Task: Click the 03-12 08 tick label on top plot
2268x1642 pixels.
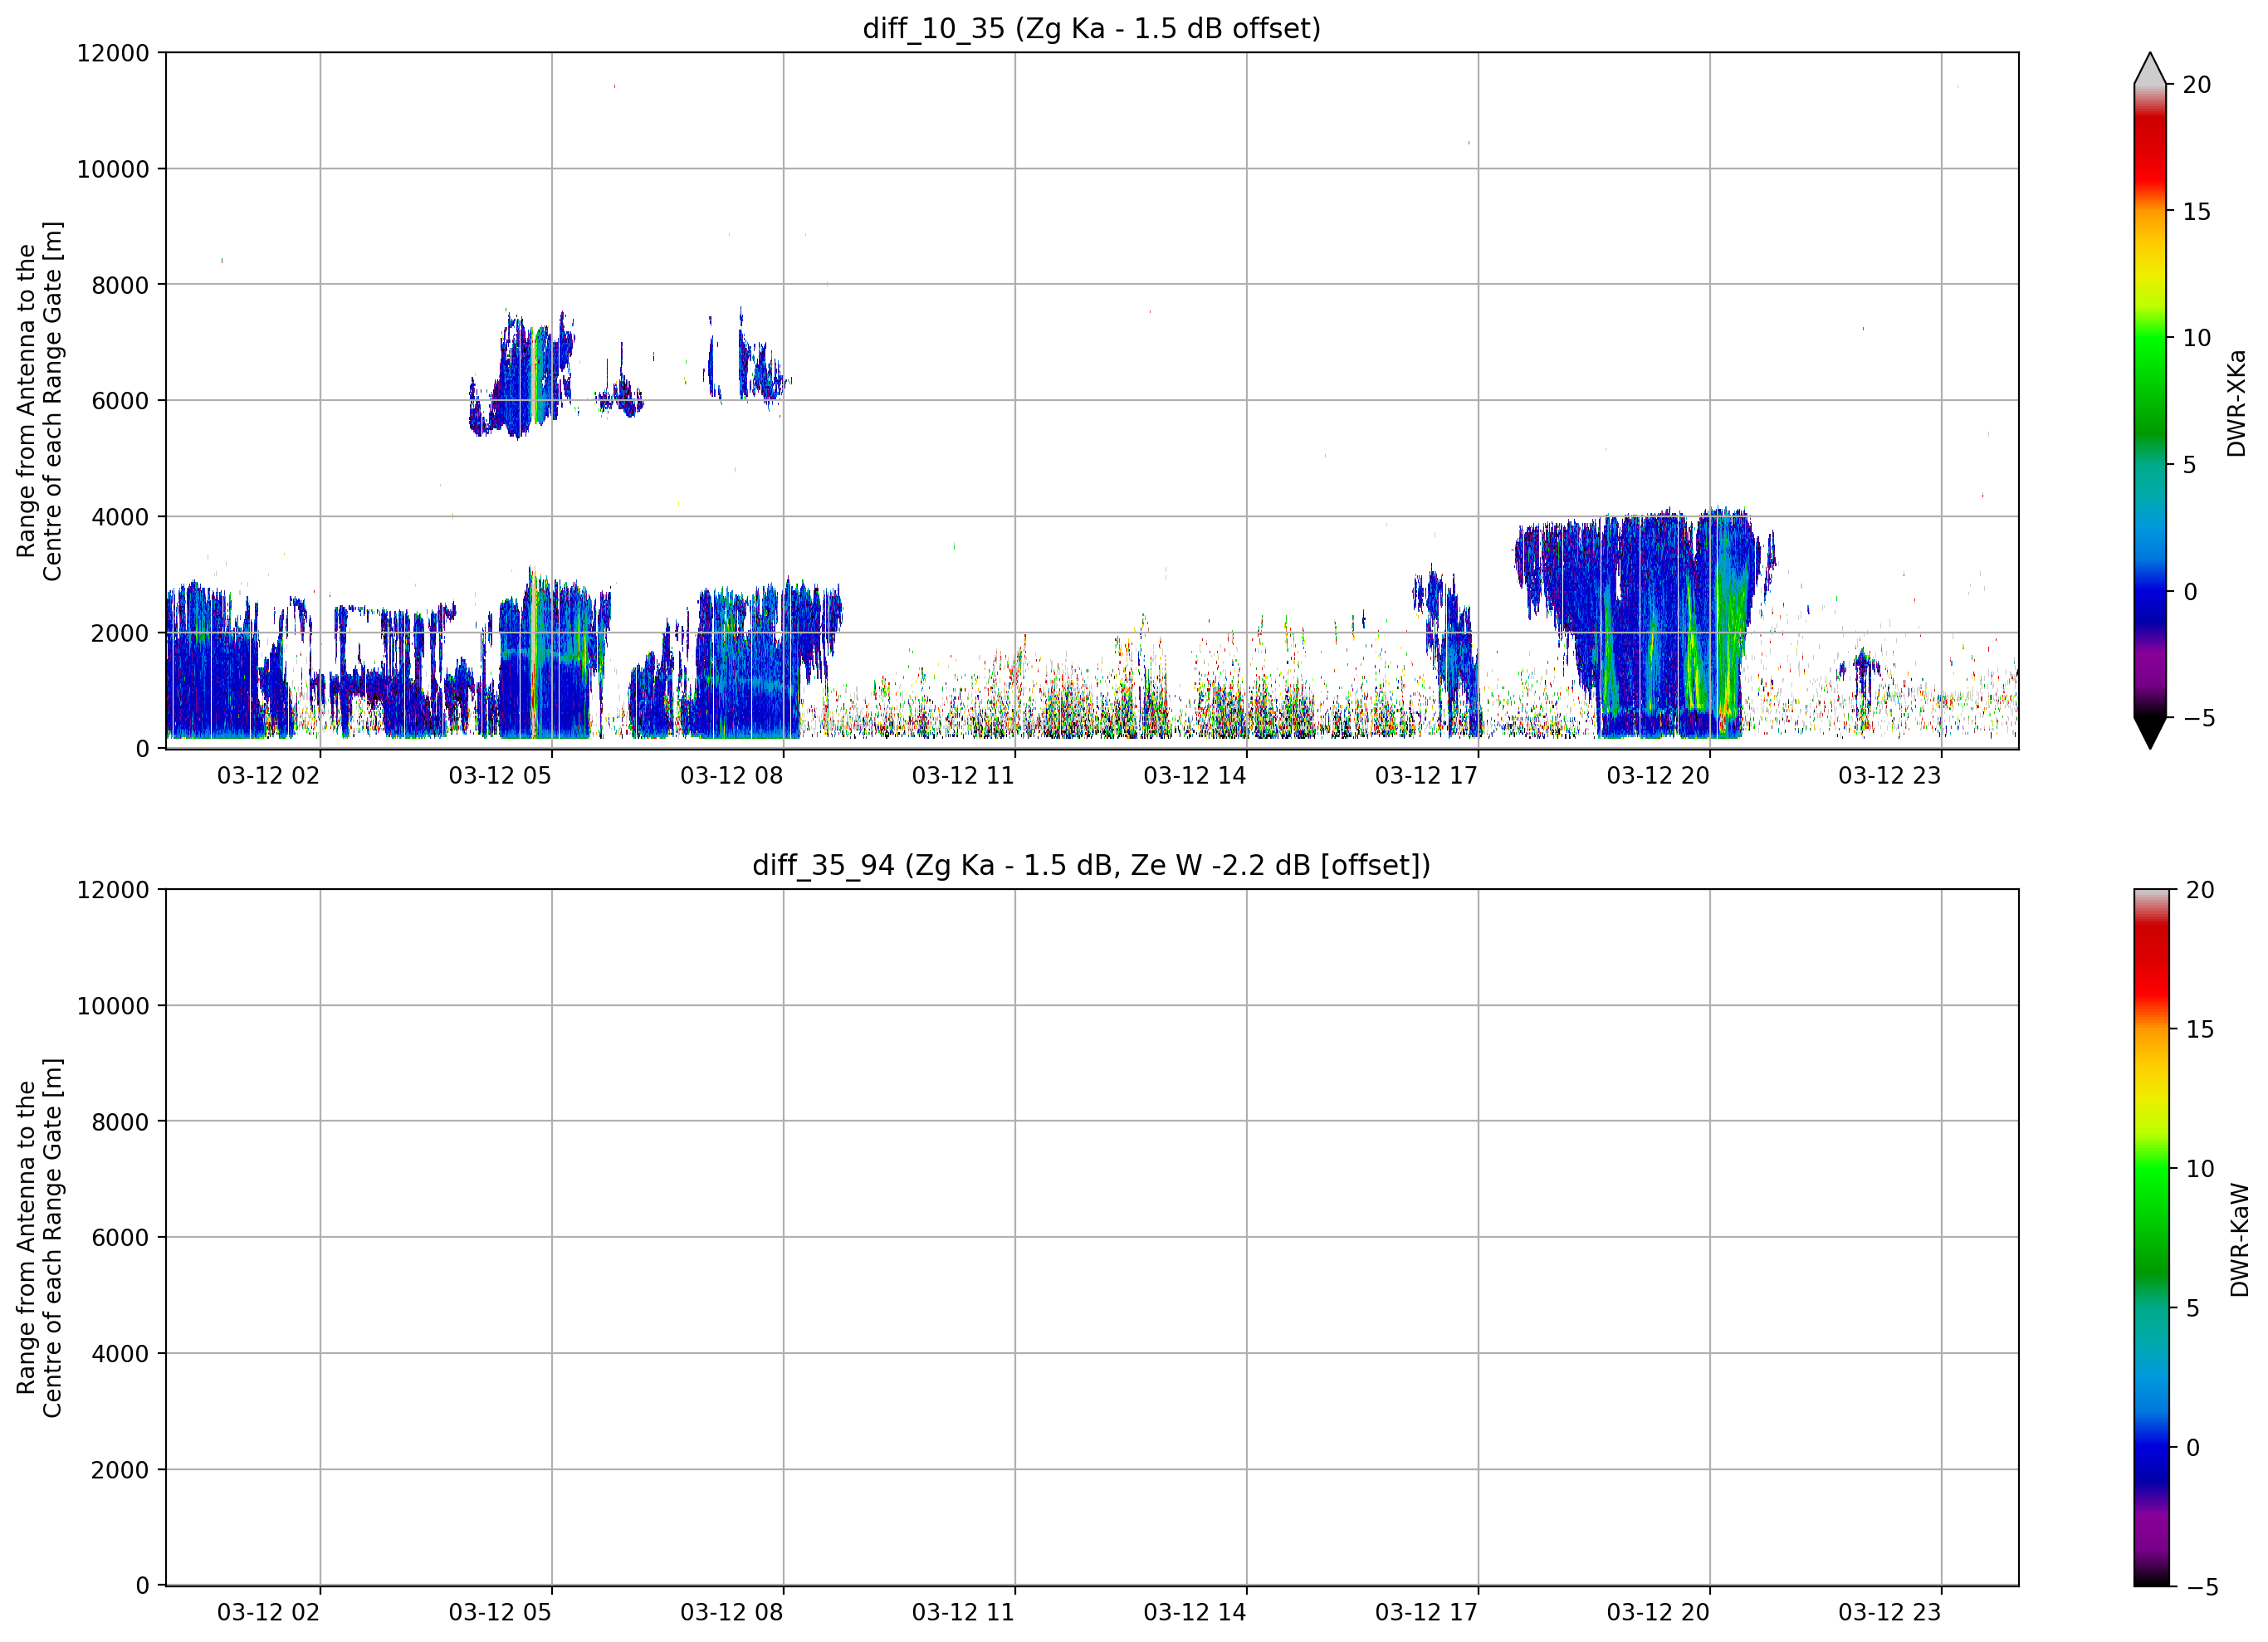Action: tap(732, 776)
